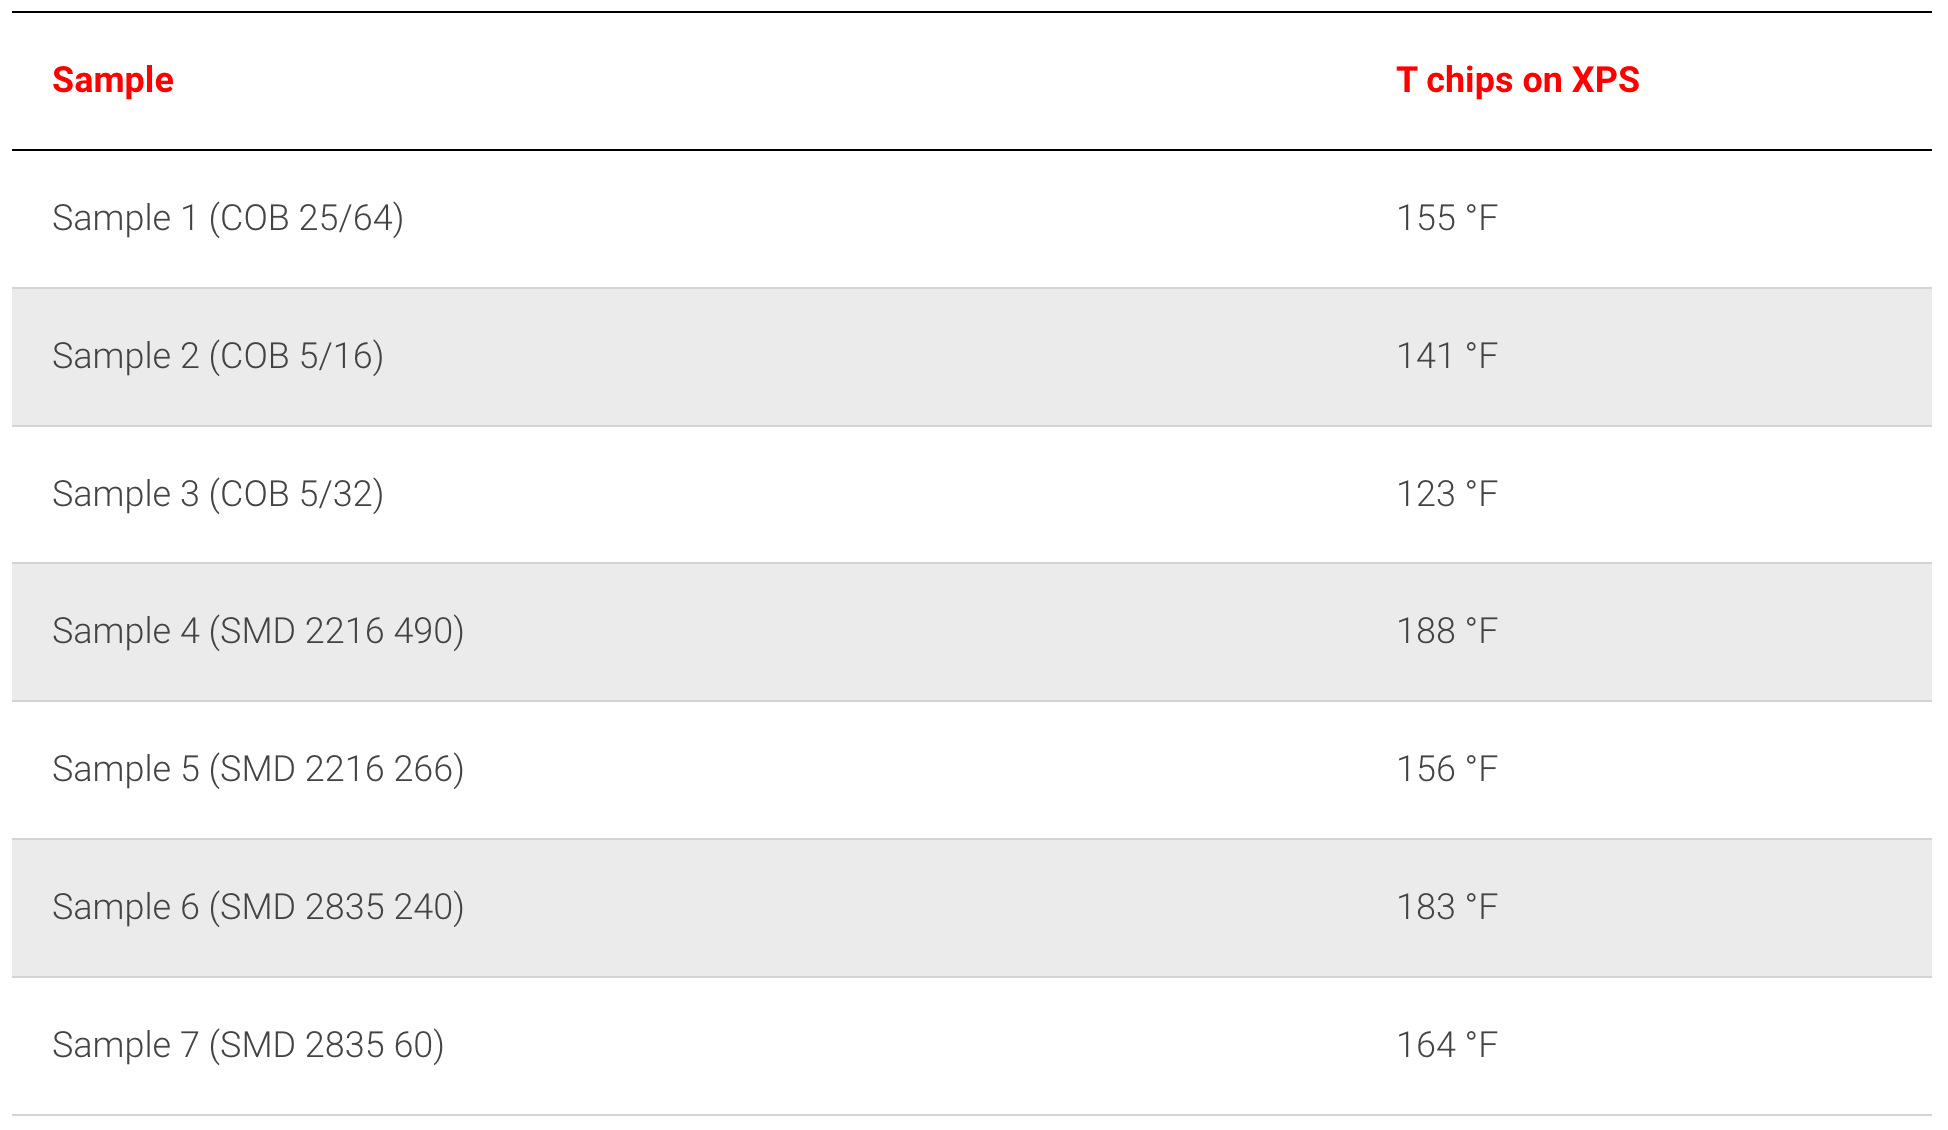
Task: Click the COB 25/64 parenthetical text
Action: pos(306,218)
